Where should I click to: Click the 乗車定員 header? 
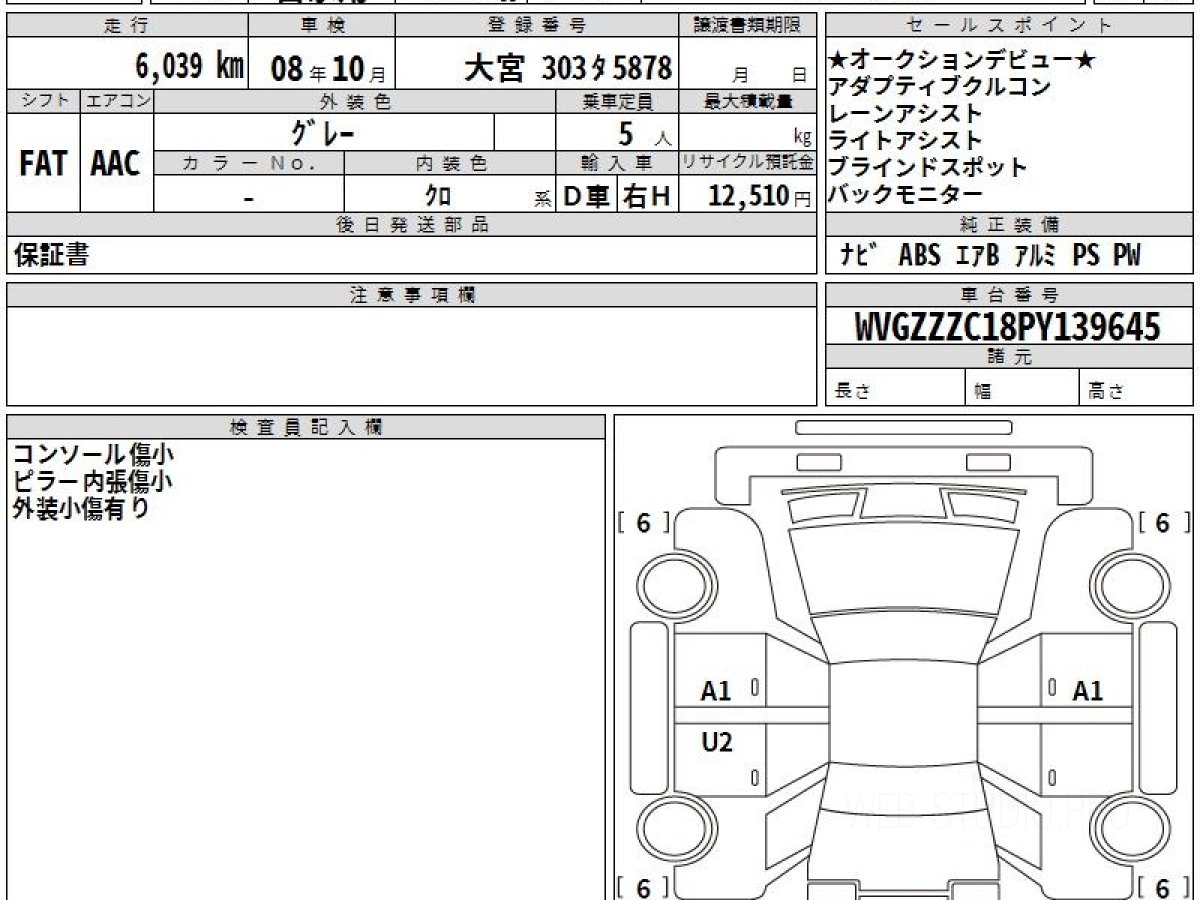pyautogui.click(x=617, y=101)
